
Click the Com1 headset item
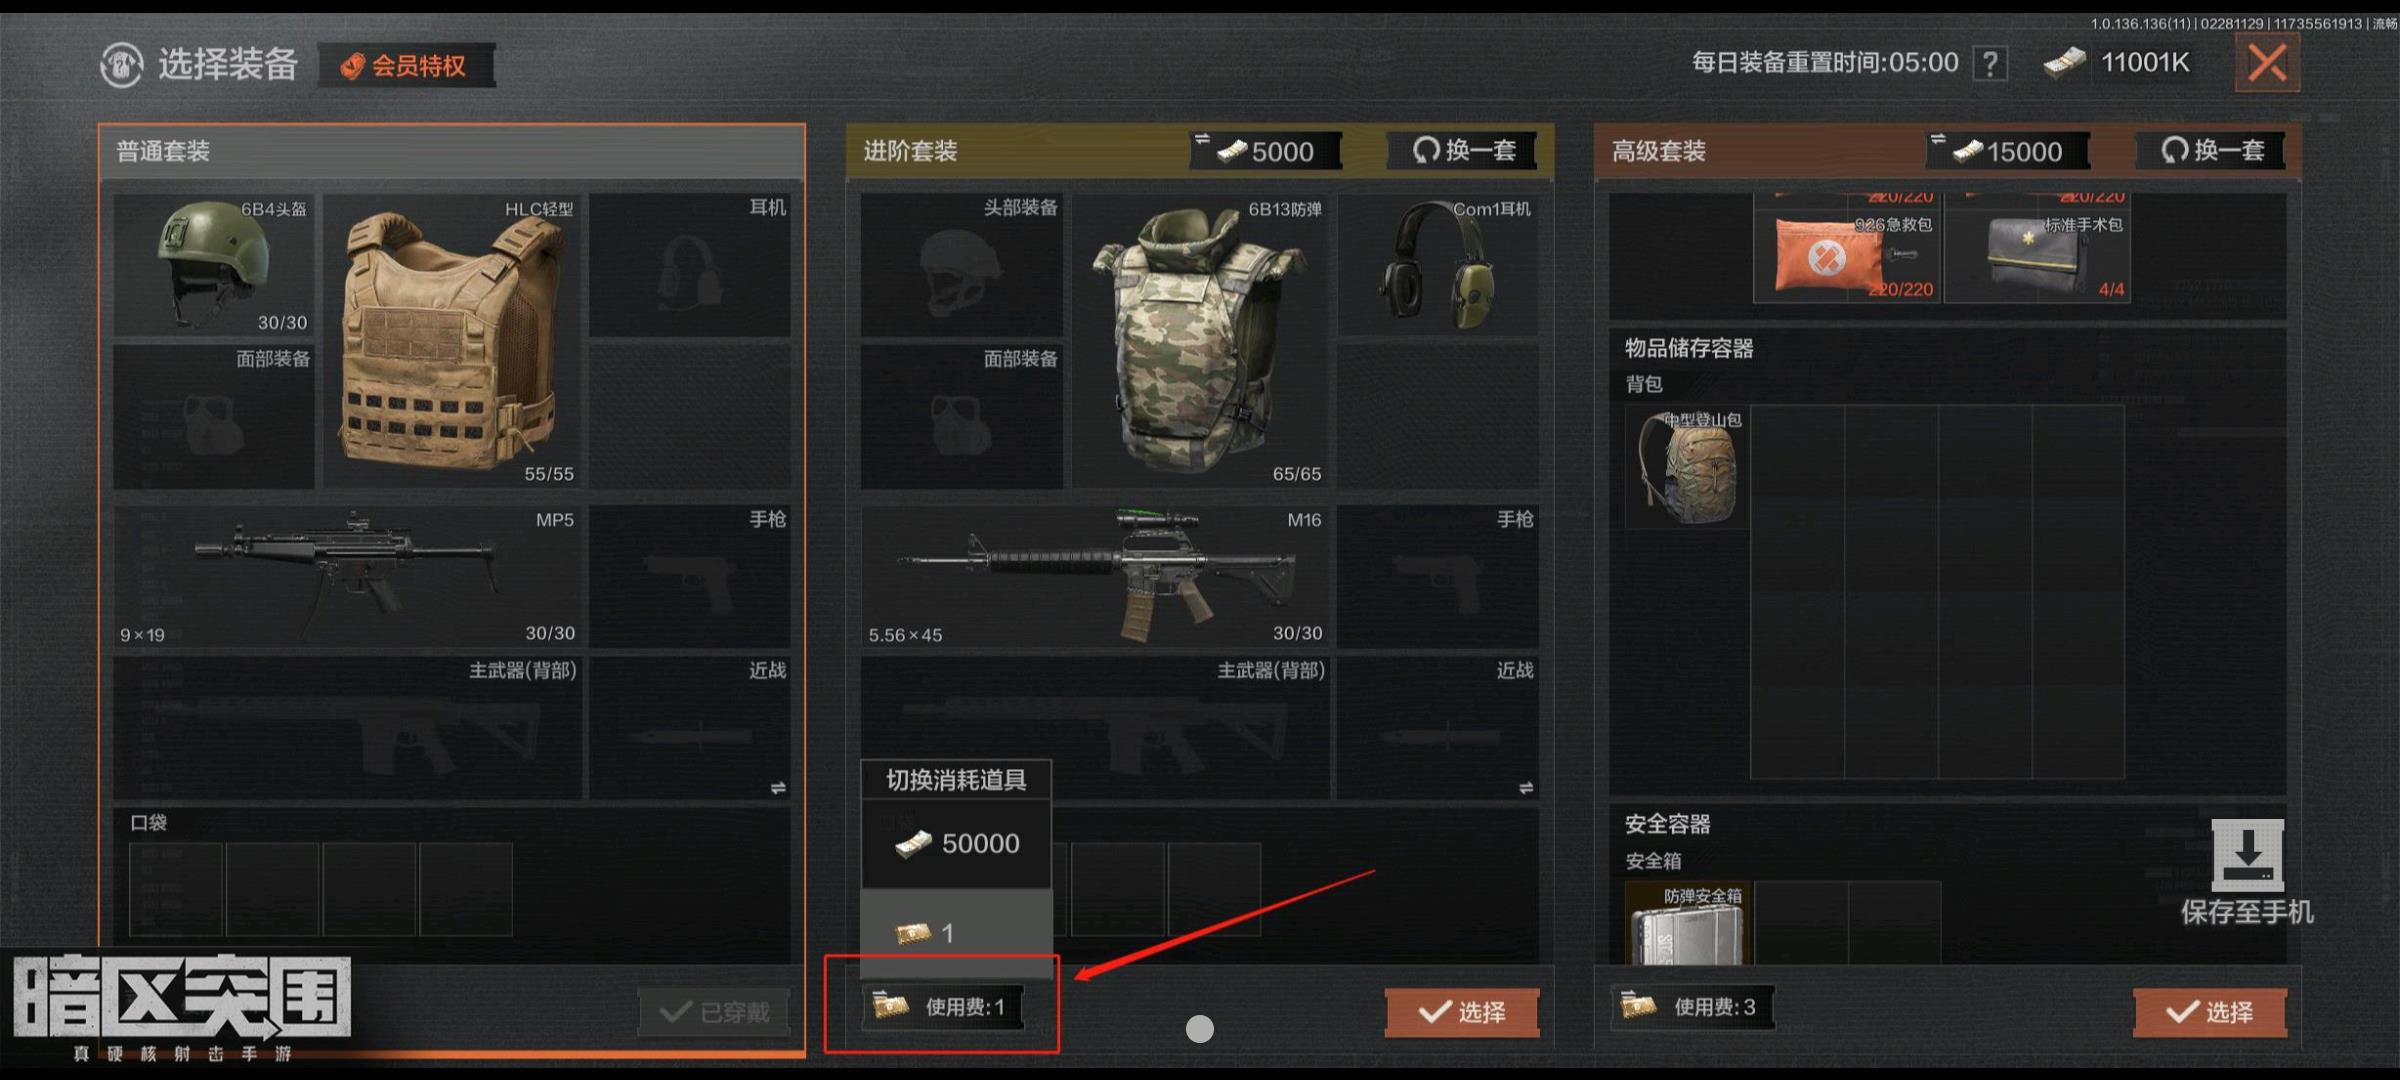[1438, 265]
